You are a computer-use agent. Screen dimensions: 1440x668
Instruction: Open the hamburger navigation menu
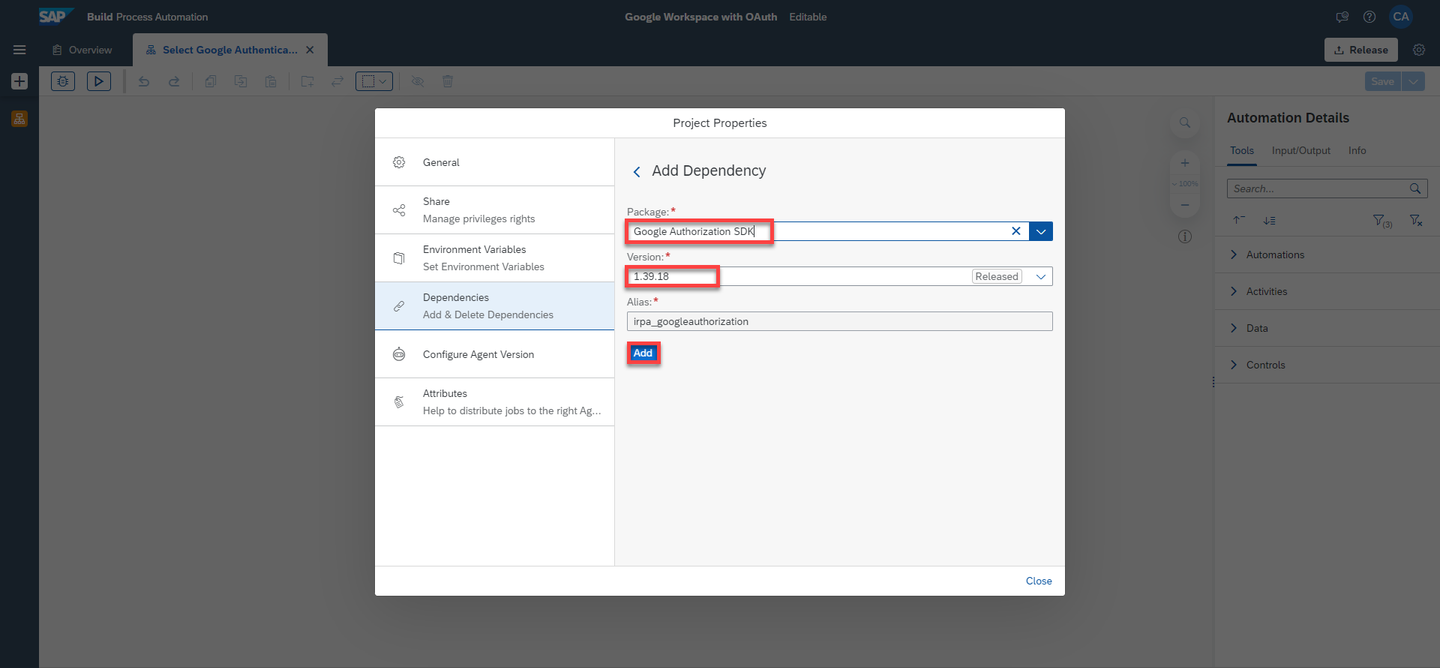pos(19,50)
